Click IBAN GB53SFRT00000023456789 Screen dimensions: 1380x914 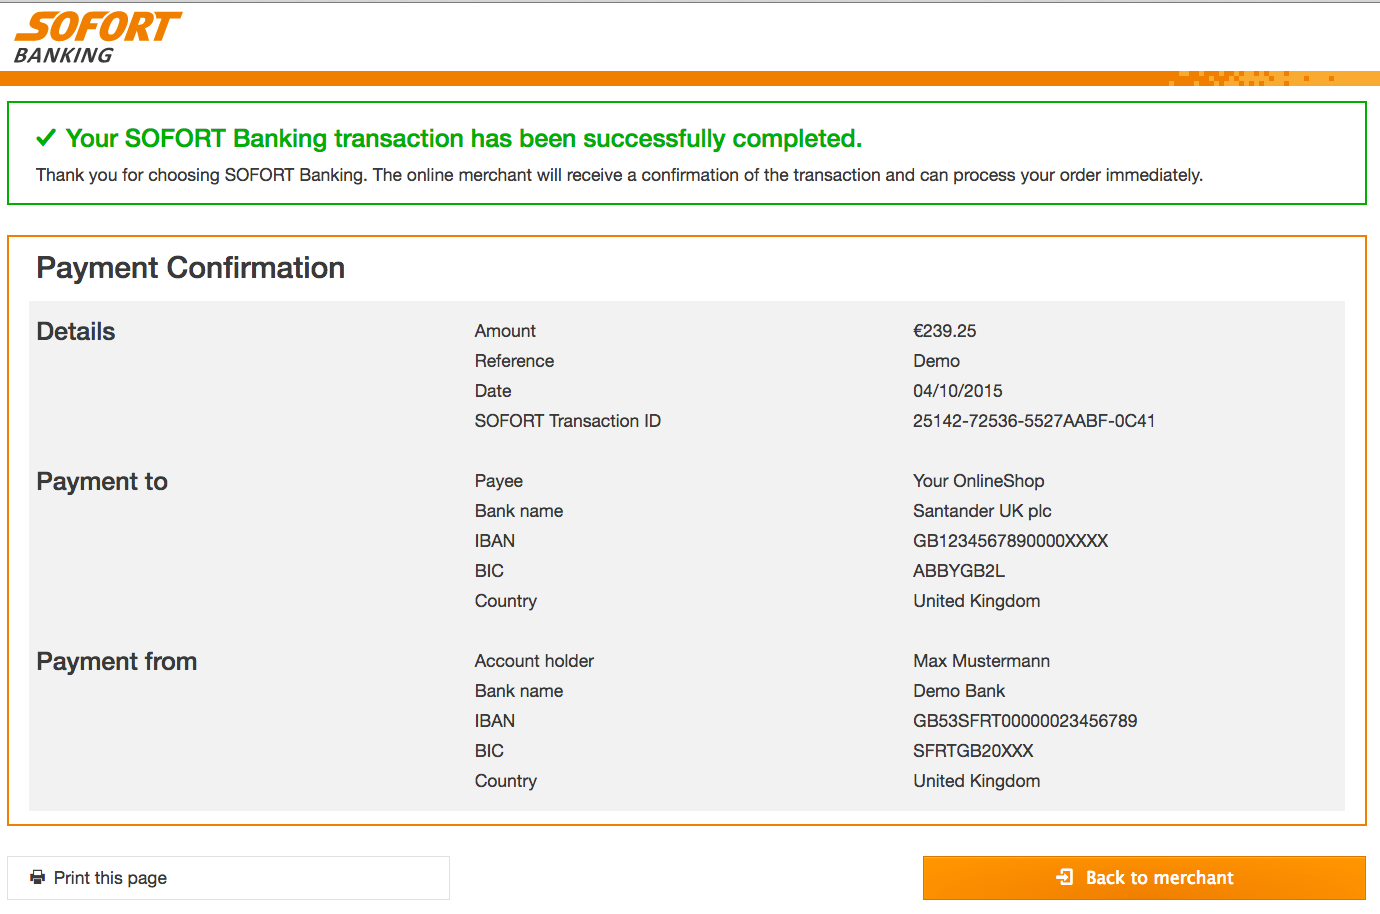[x=1025, y=721]
